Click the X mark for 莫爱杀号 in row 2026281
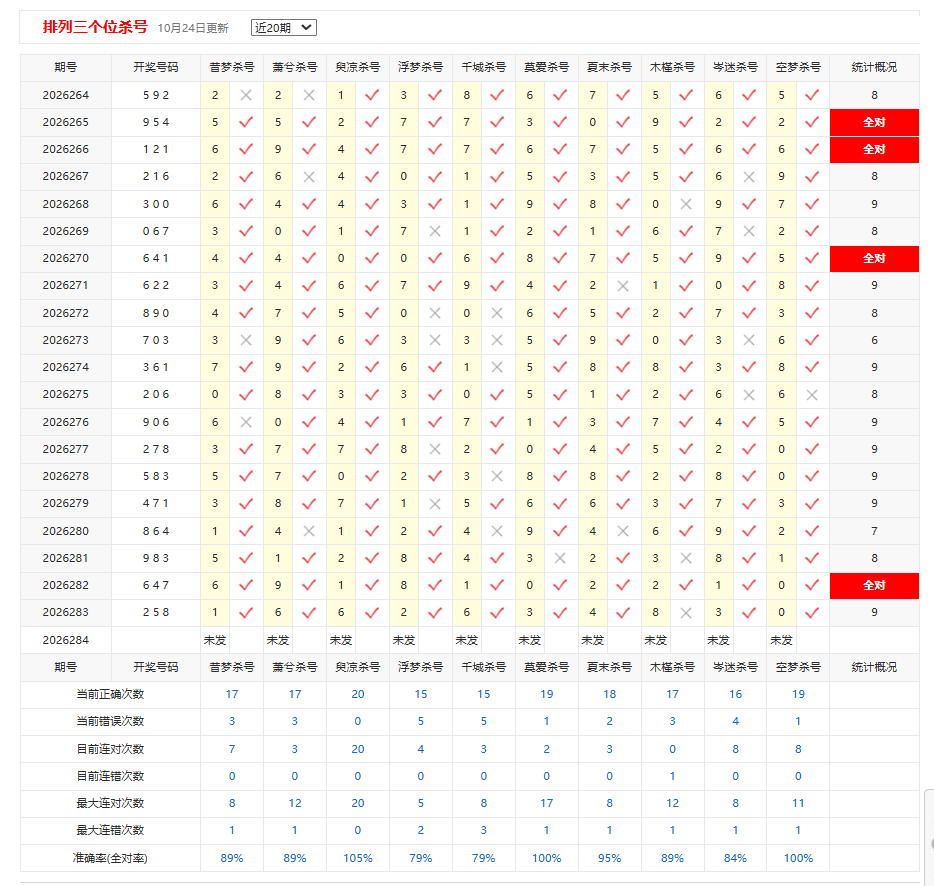 tap(560, 558)
